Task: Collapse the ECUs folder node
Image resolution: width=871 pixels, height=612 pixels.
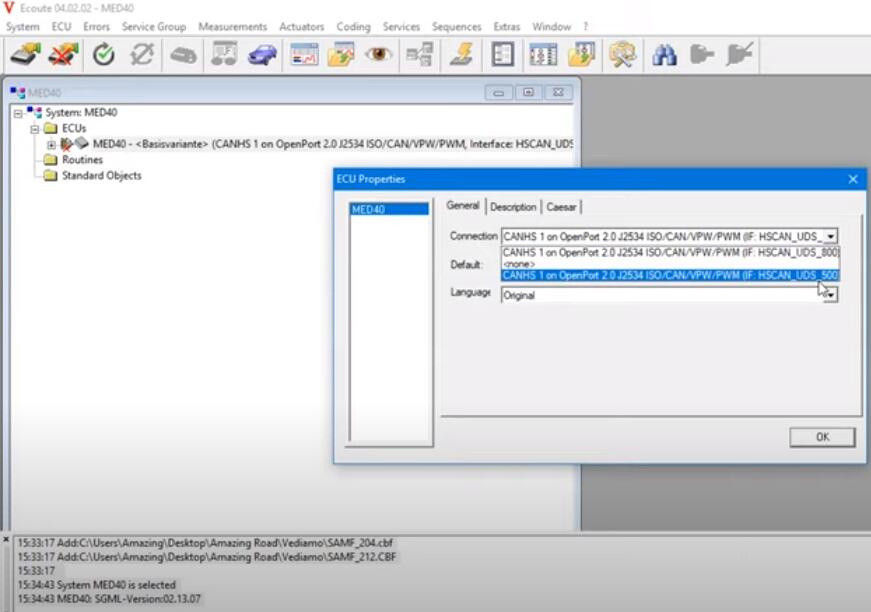Action: tap(35, 129)
